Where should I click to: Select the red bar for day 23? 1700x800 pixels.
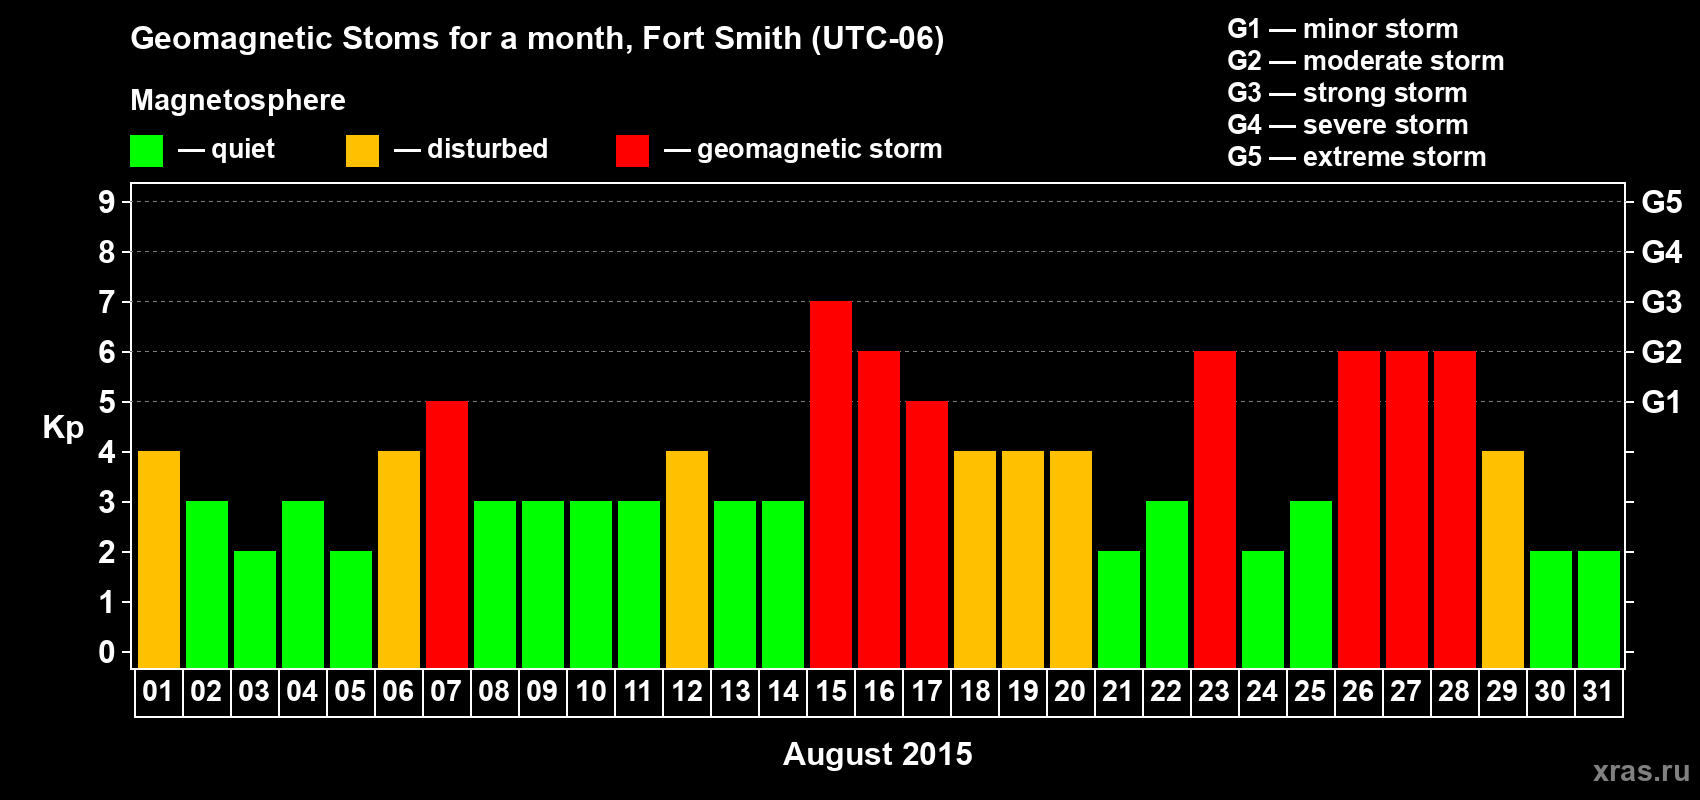(x=1215, y=509)
